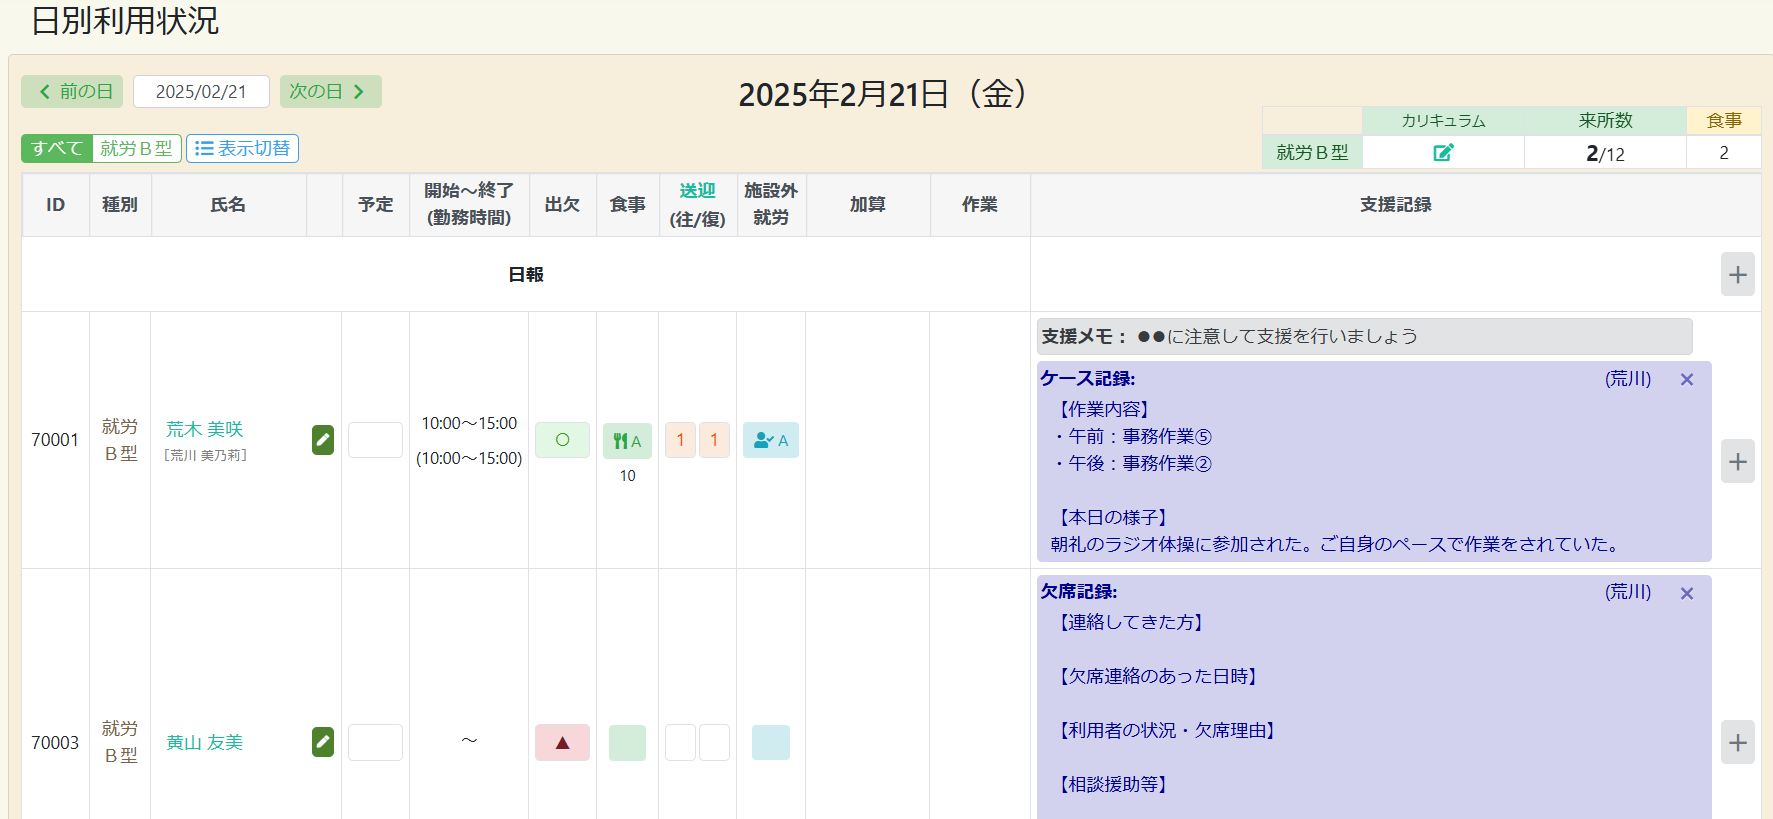Click the empty 予定 field for 荒木 美咲
Screen dimensions: 1773x819
(x=375, y=441)
